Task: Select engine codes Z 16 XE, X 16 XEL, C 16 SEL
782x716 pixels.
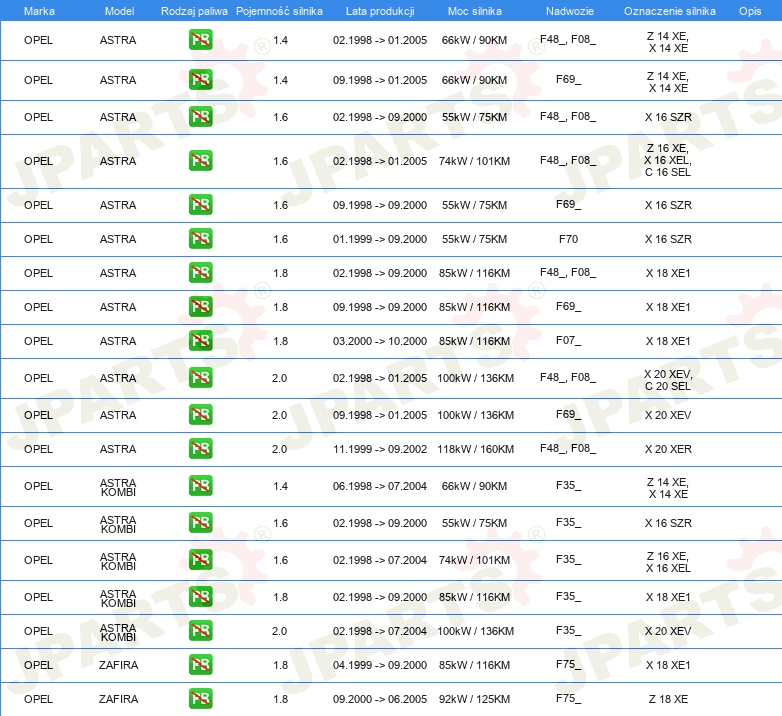Action: pos(668,160)
